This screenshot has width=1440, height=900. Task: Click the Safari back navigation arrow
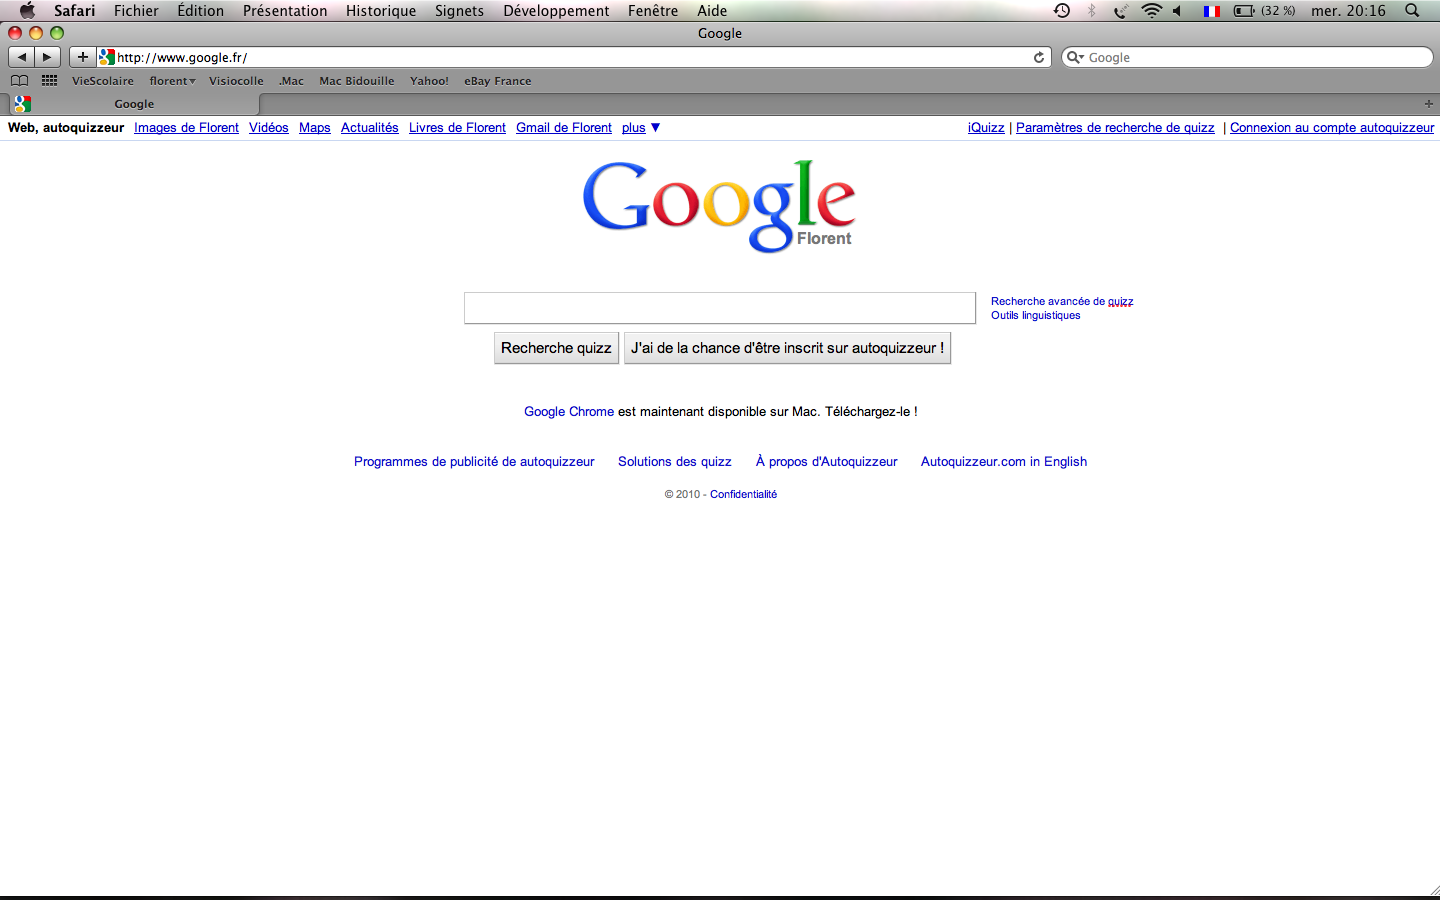pos(22,57)
